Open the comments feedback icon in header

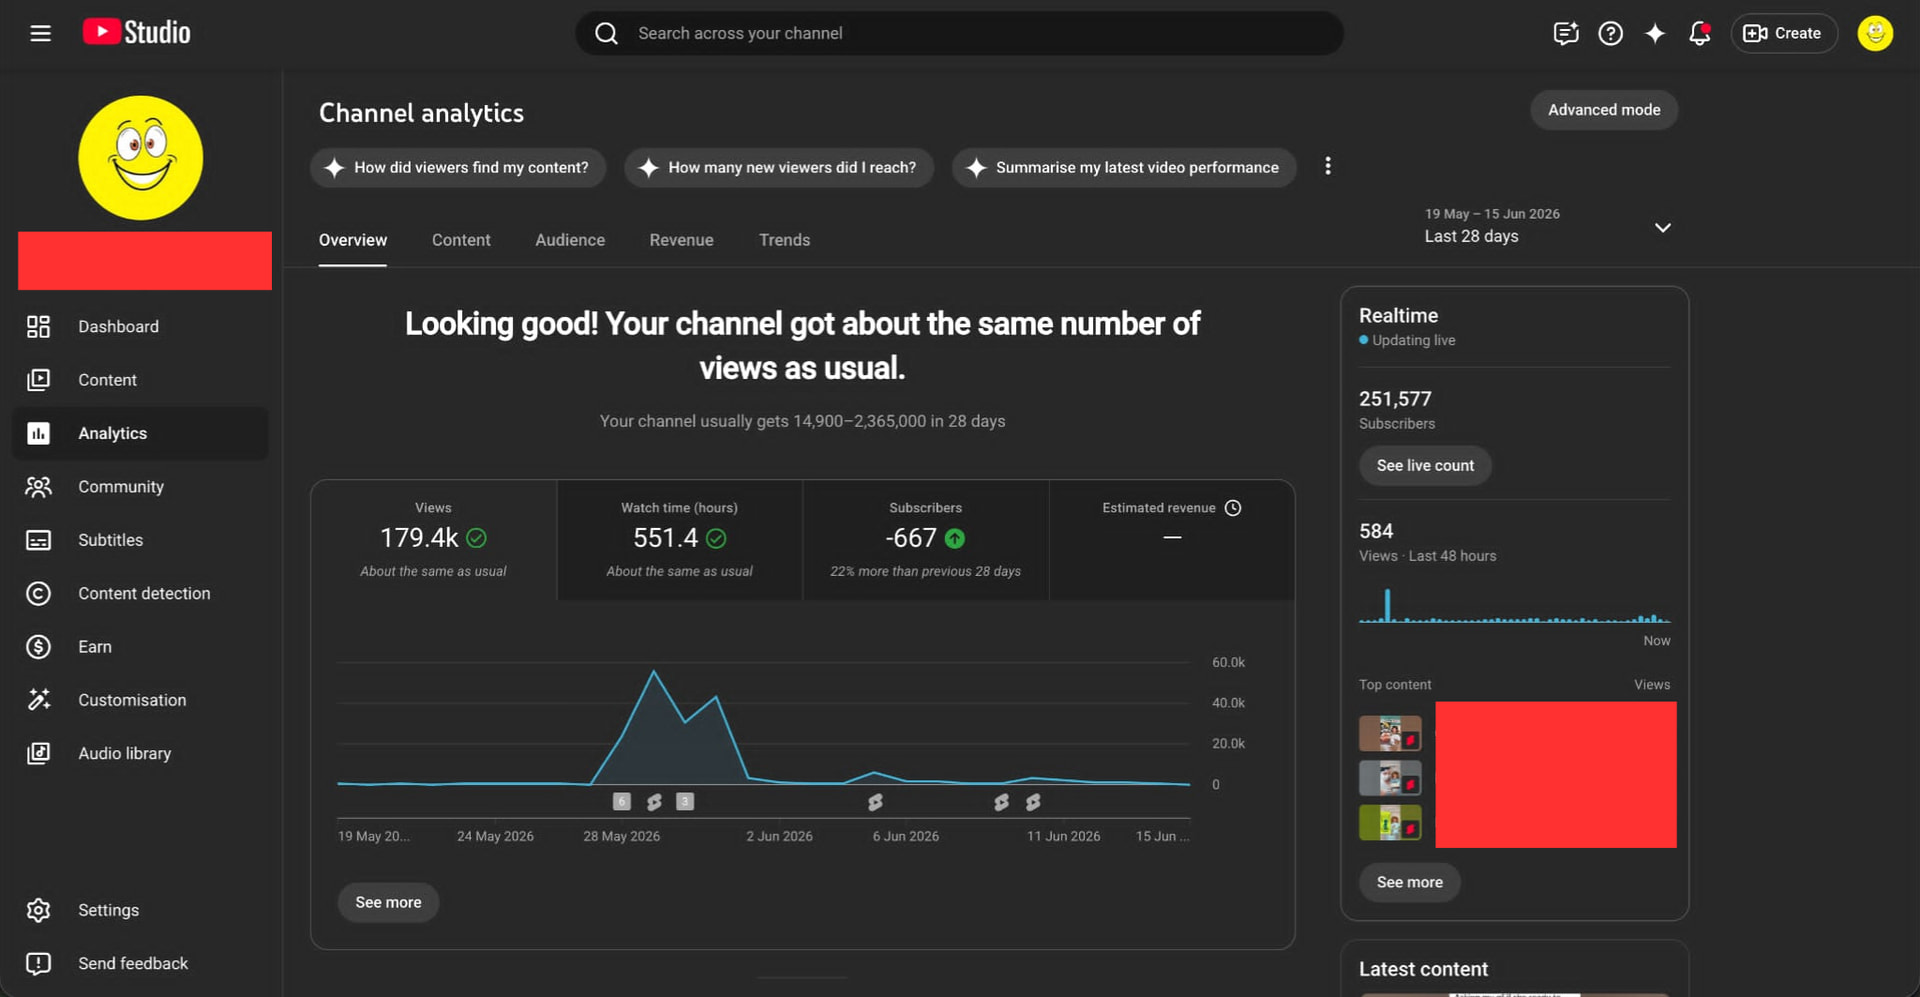coord(1566,33)
